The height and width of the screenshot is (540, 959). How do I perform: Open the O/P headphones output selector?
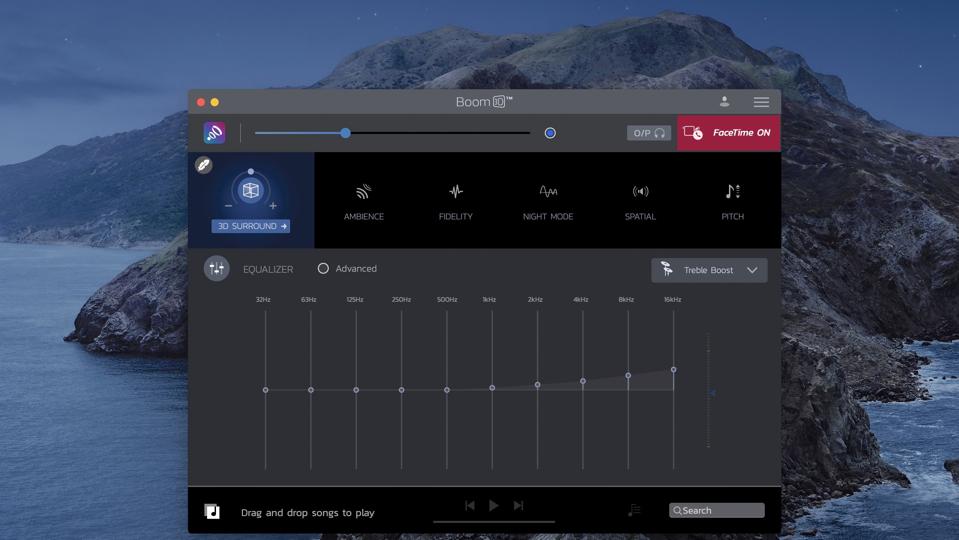coord(648,133)
